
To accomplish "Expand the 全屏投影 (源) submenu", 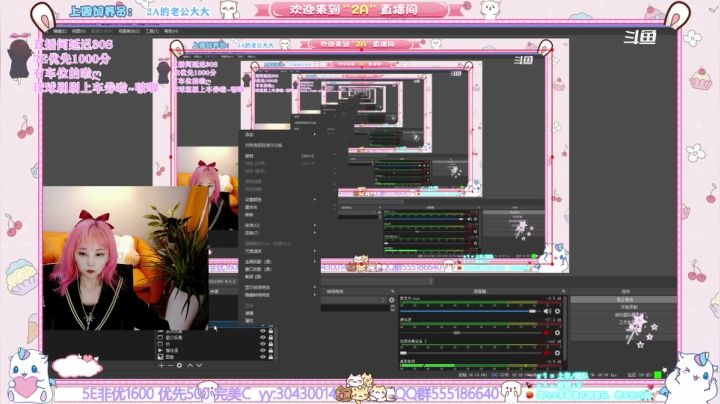I will [280, 262].
